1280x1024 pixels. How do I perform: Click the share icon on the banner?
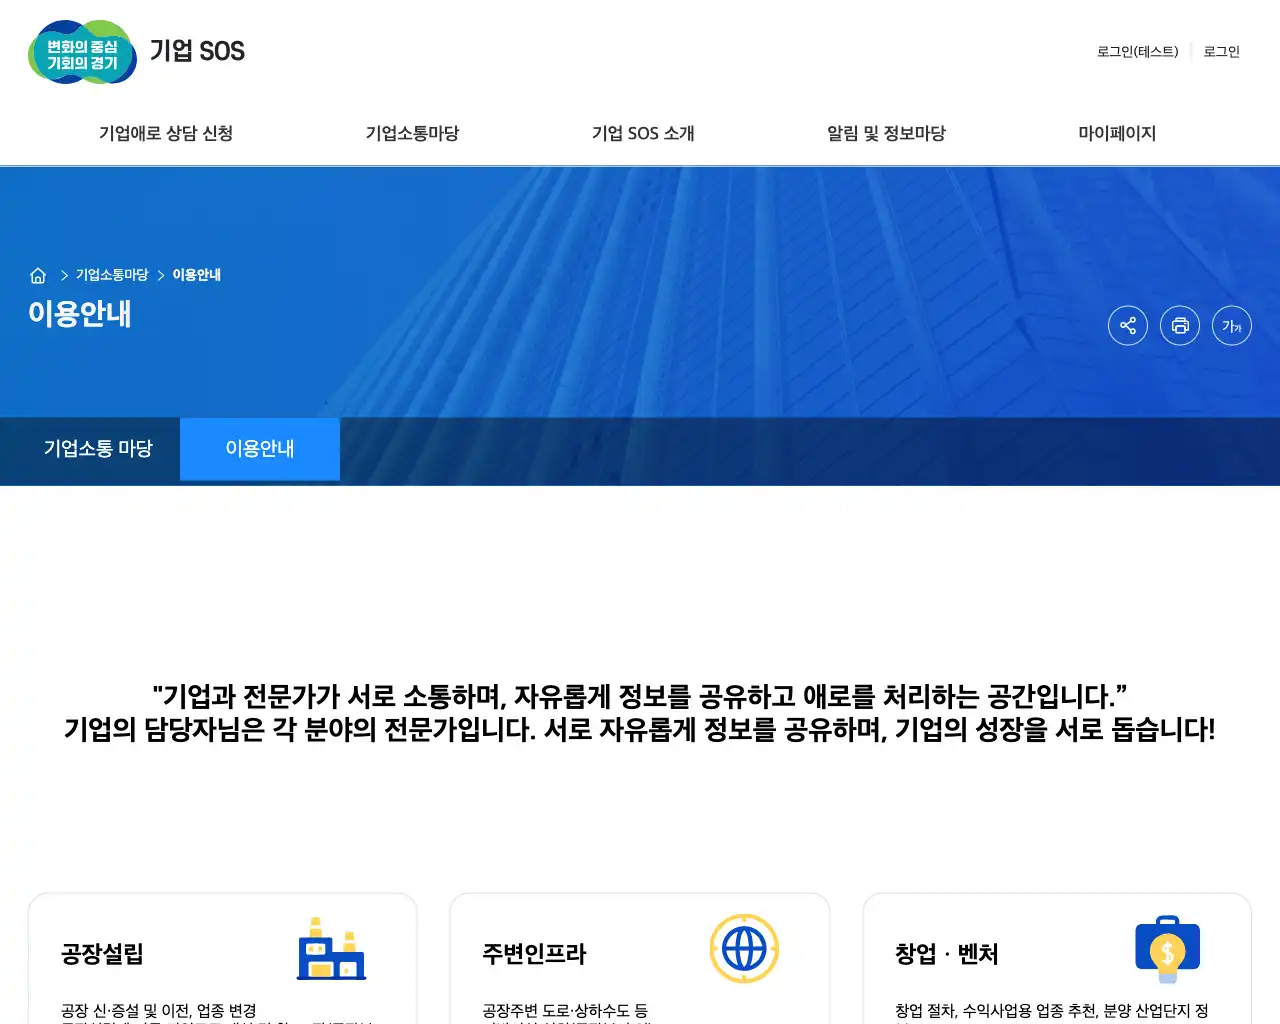(1128, 325)
